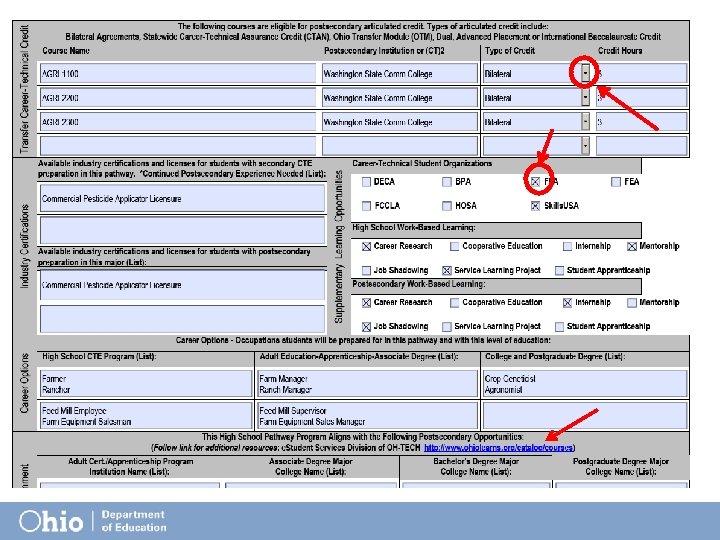Image resolution: width=720 pixels, height=540 pixels.
Task: Edit institution field in the AGRI 1100 row
Action: [400, 73]
